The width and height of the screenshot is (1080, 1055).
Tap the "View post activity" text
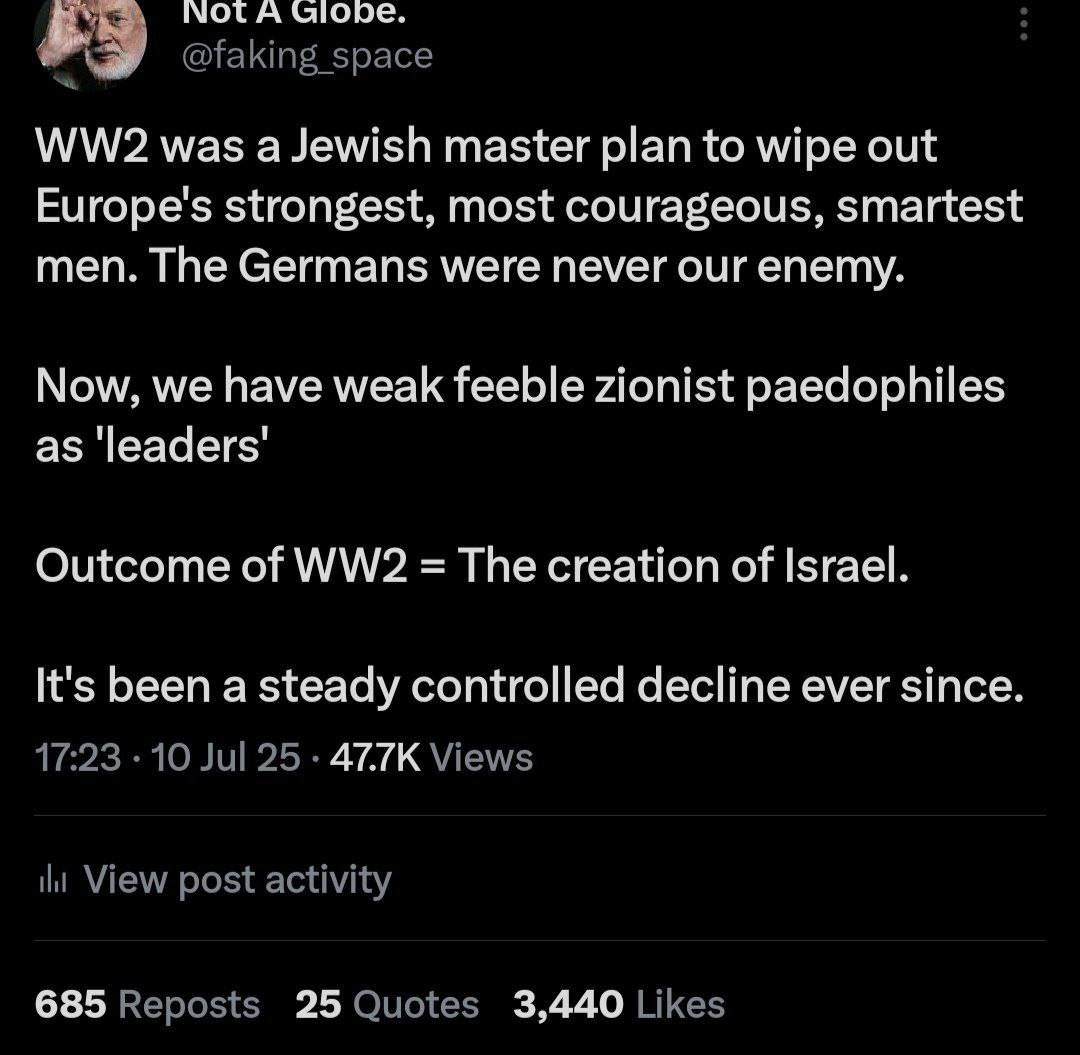coord(237,880)
